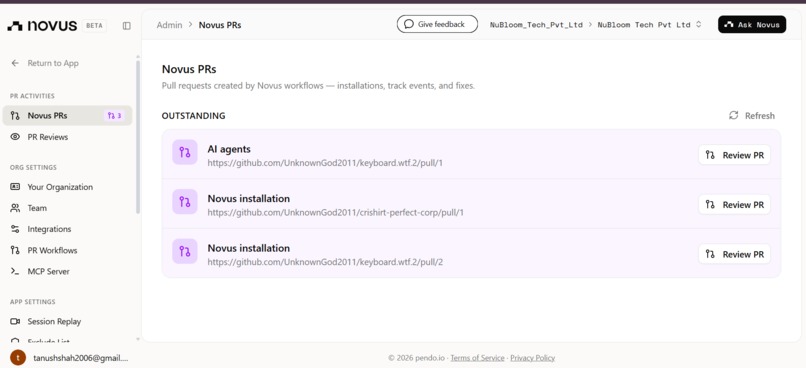
Task: Click the Your Organization card icon
Action: pyautogui.click(x=15, y=187)
